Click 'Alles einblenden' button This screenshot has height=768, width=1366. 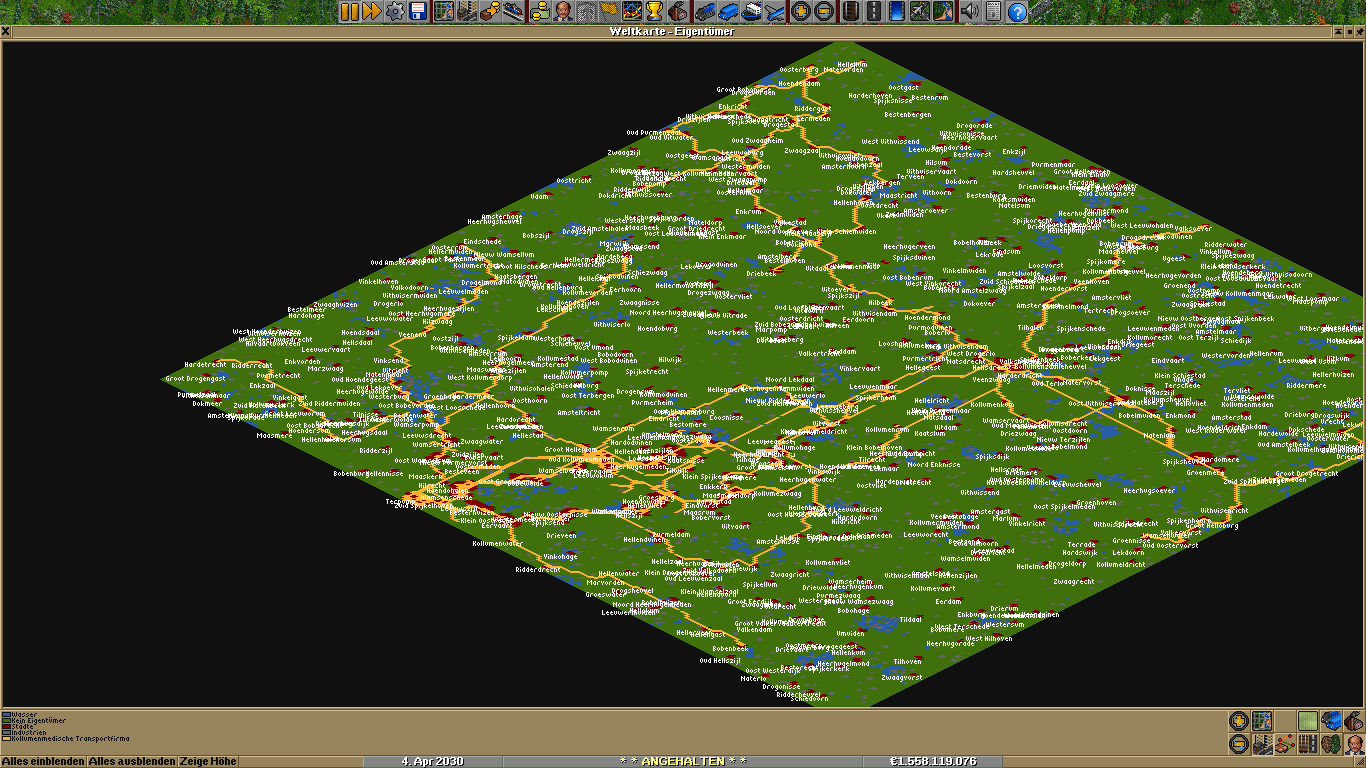pos(43,761)
